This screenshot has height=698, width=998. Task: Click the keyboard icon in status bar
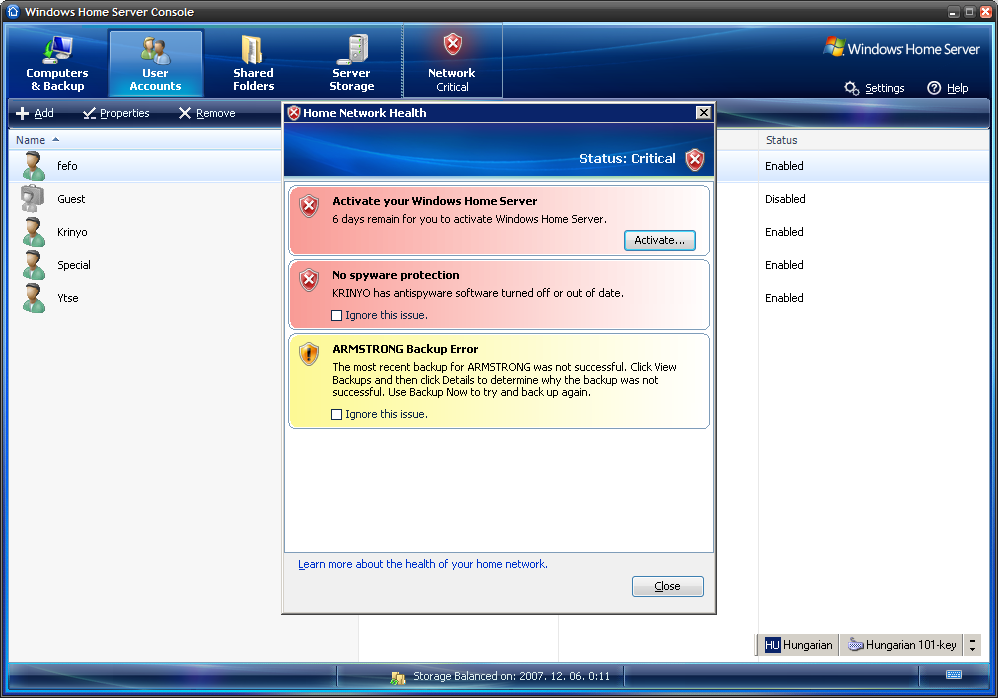pos(953,675)
